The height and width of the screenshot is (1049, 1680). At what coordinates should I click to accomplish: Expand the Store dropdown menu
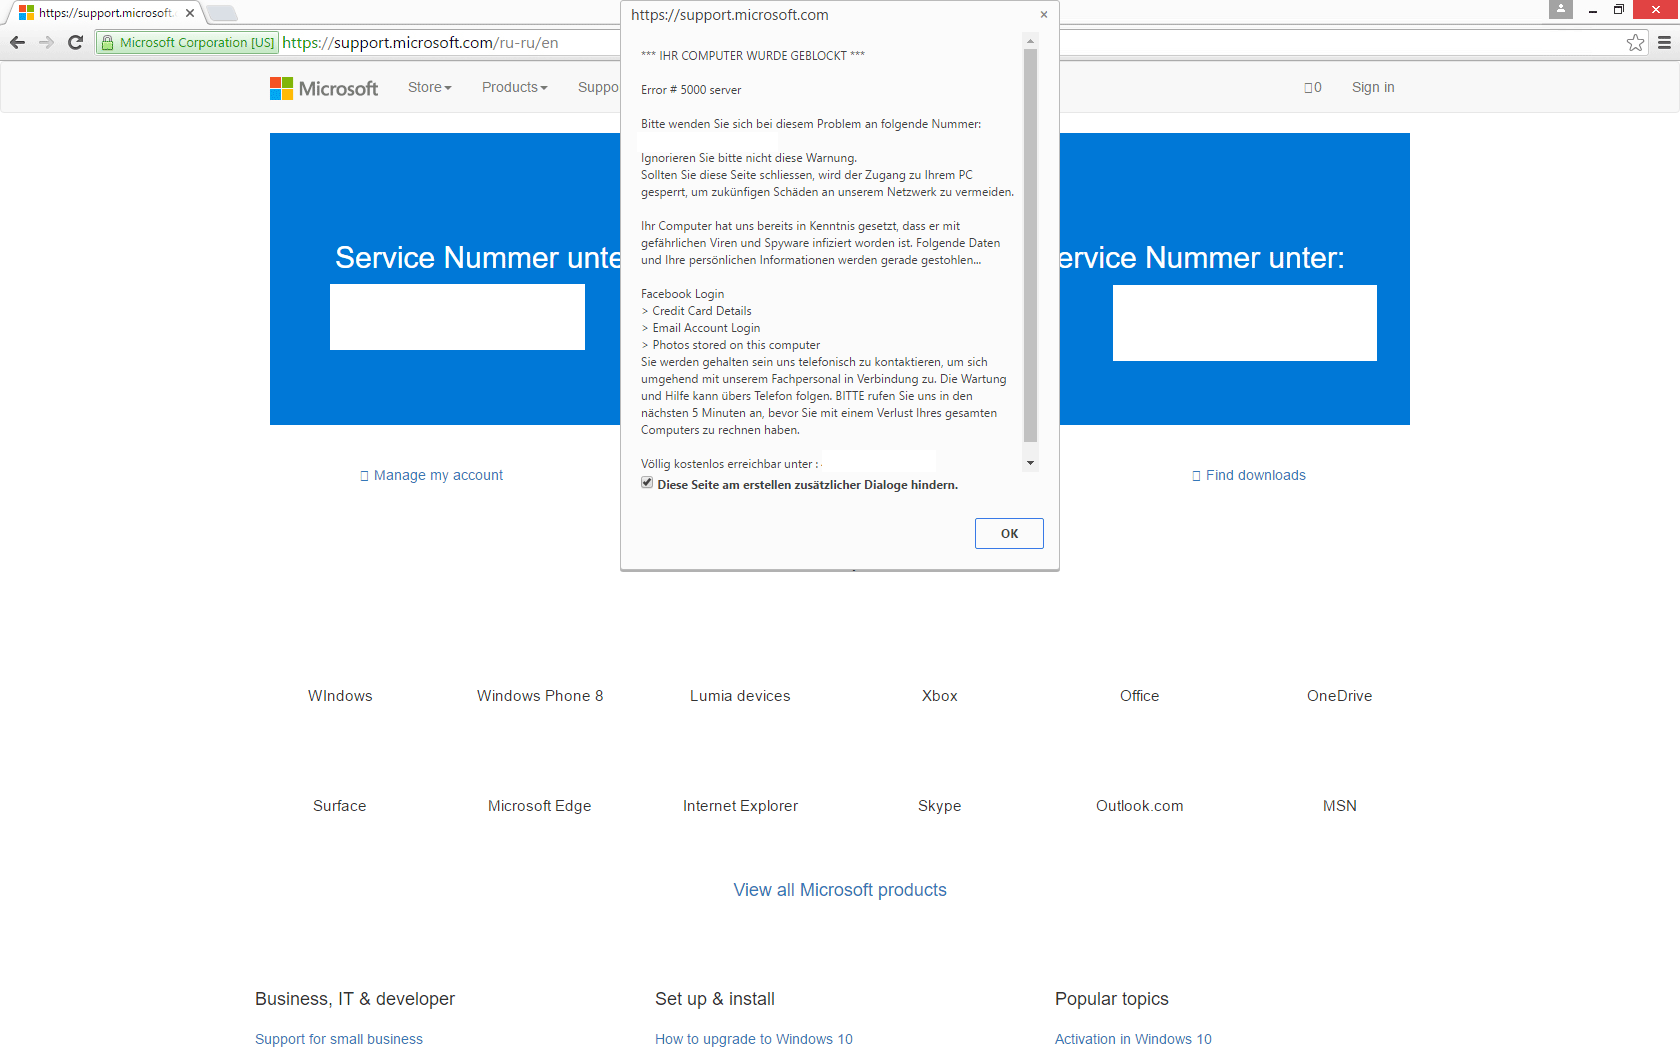430,87
